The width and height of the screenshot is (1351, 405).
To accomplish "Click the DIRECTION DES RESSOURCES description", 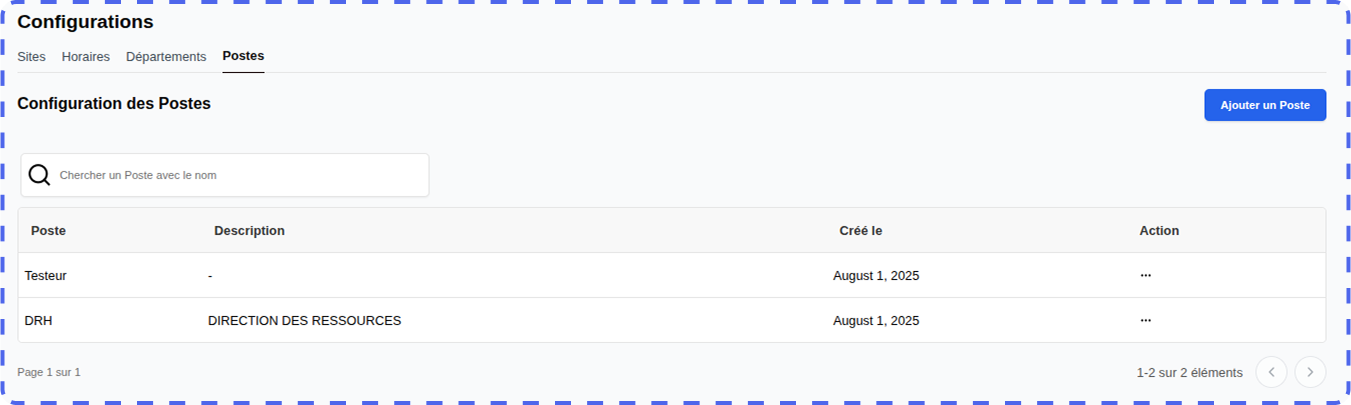I will coord(304,321).
